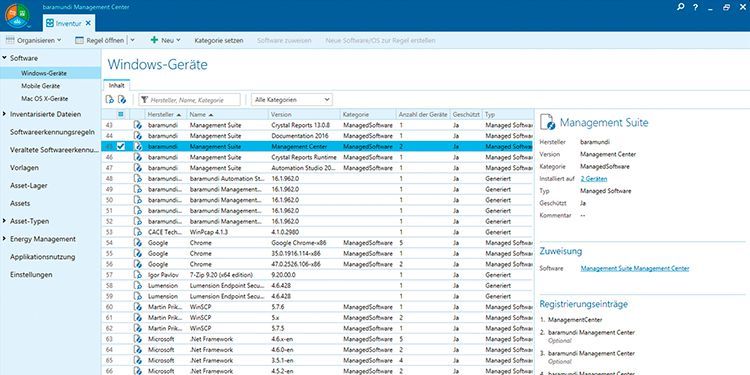Open Softwareerkennungsregeln
The height and width of the screenshot is (375, 750).
click(52, 132)
